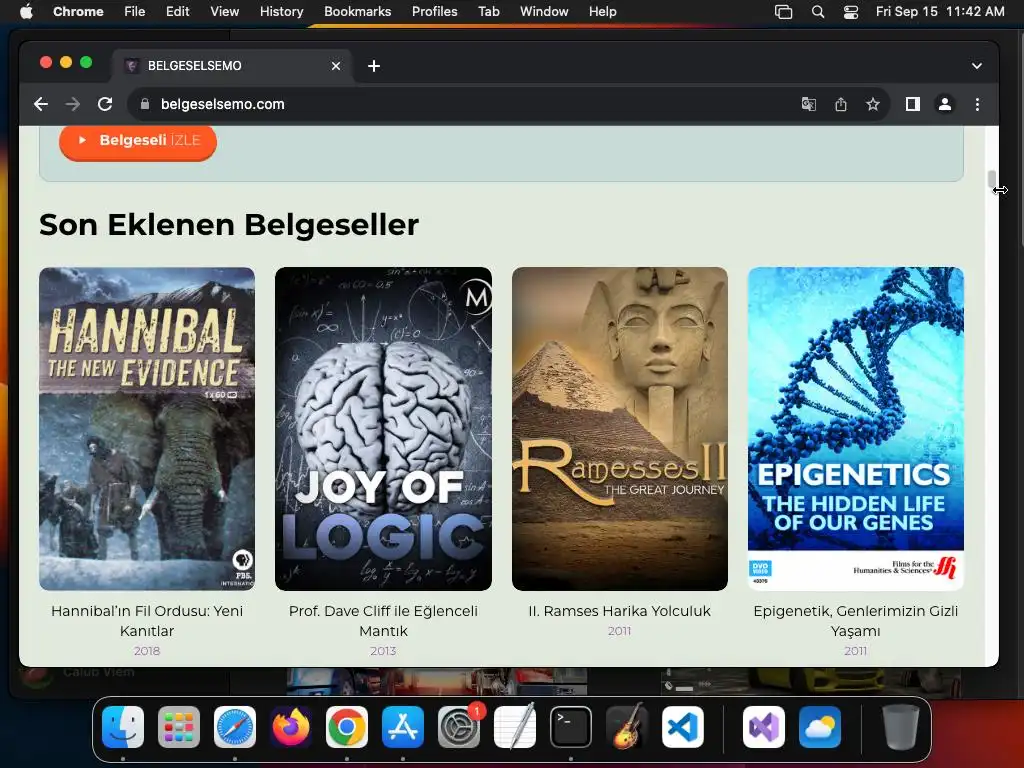The height and width of the screenshot is (768, 1024).
Task: Open Chrome side panel icon
Action: click(912, 104)
